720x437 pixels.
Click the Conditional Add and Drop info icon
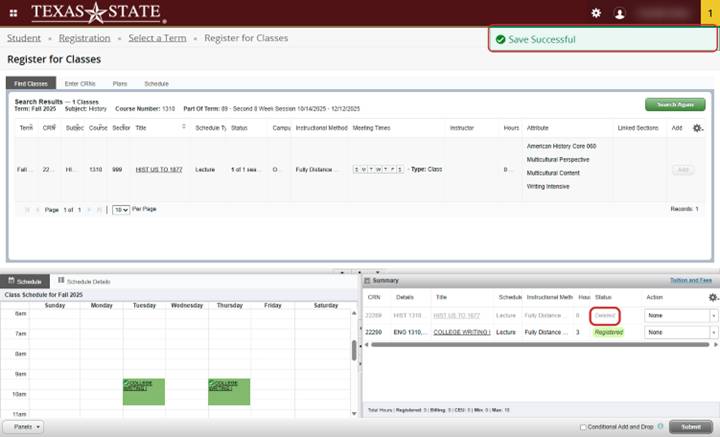661,426
